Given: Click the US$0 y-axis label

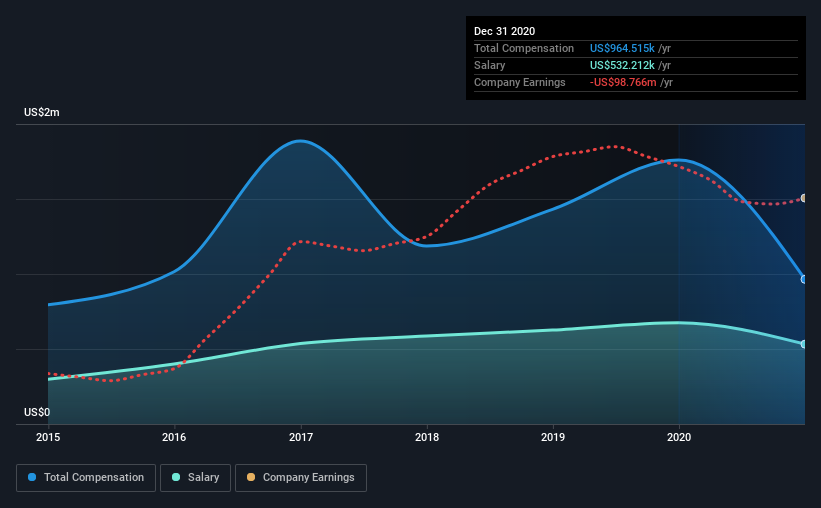Looking at the screenshot, I should [x=37, y=413].
